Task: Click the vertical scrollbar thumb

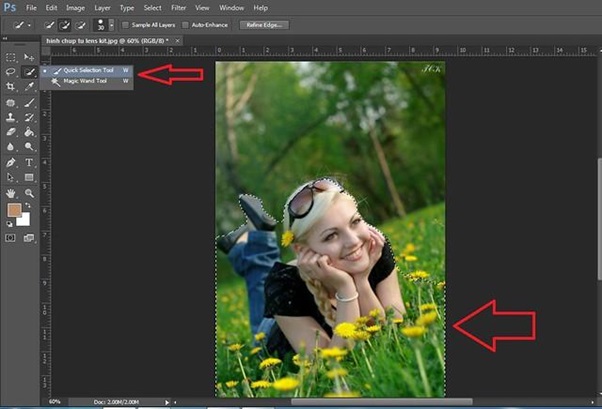Action: click(x=599, y=219)
